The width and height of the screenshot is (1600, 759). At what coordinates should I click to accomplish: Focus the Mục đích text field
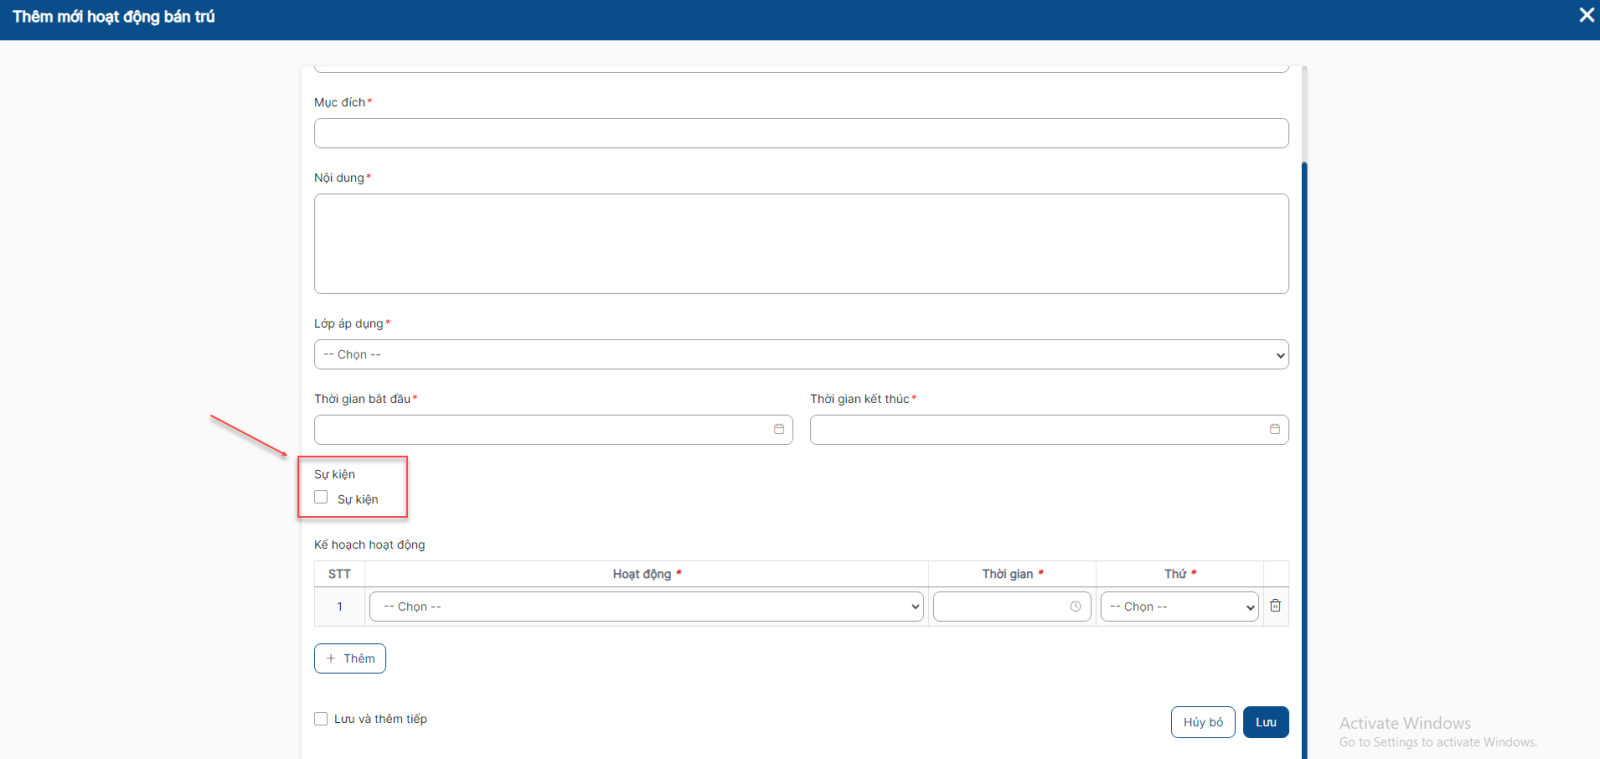tap(800, 133)
